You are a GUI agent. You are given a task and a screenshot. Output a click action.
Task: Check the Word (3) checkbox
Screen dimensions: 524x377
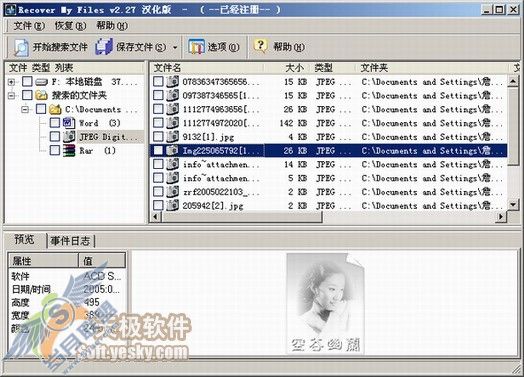(55, 123)
